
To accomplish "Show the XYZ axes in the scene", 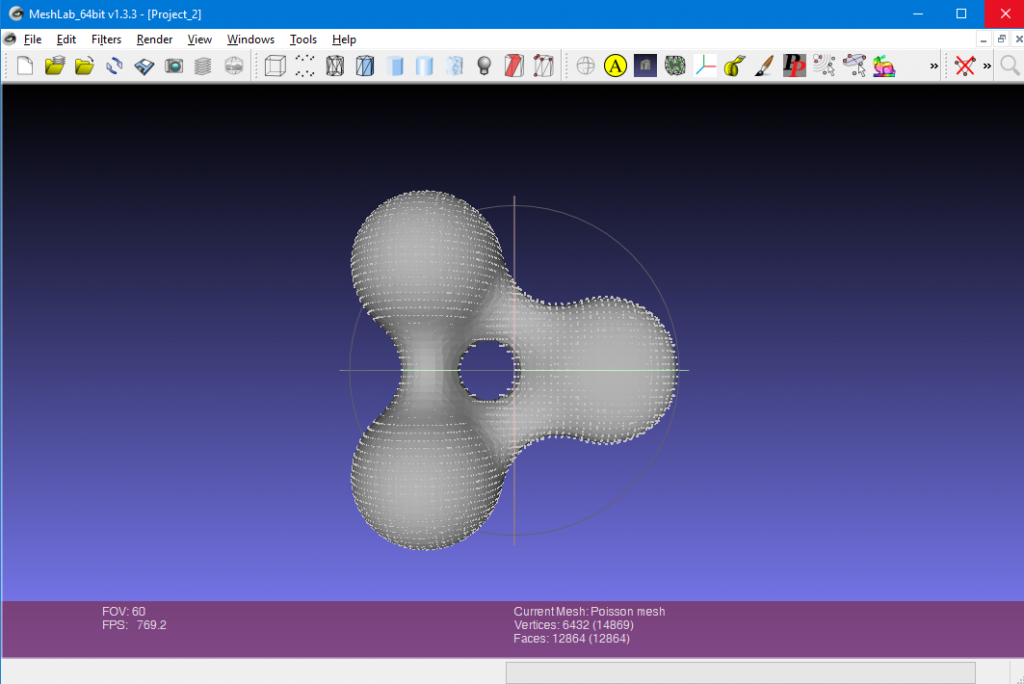I will point(707,65).
